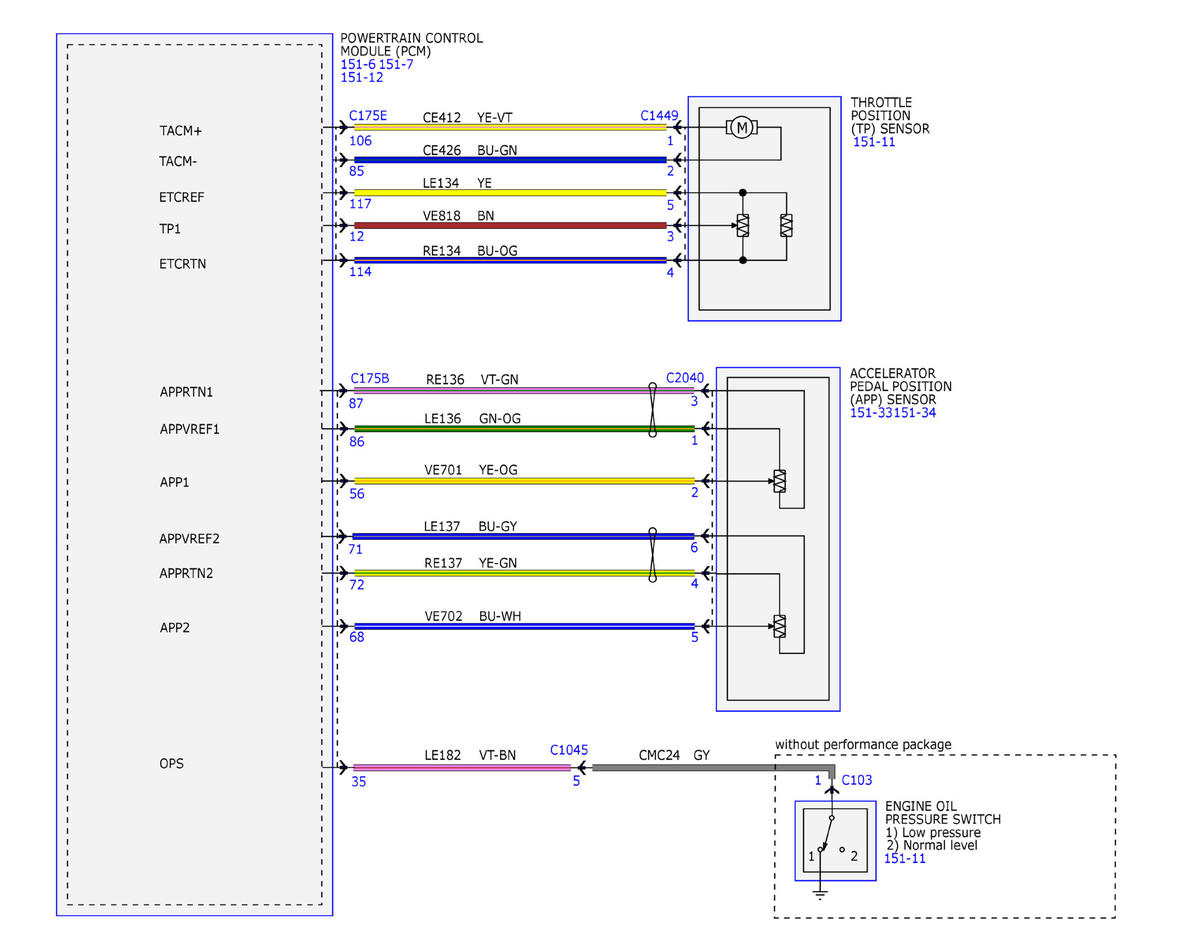Viewport: 1200px width, 927px height.
Task: Click the "APP1" signal label
Action: click(174, 482)
